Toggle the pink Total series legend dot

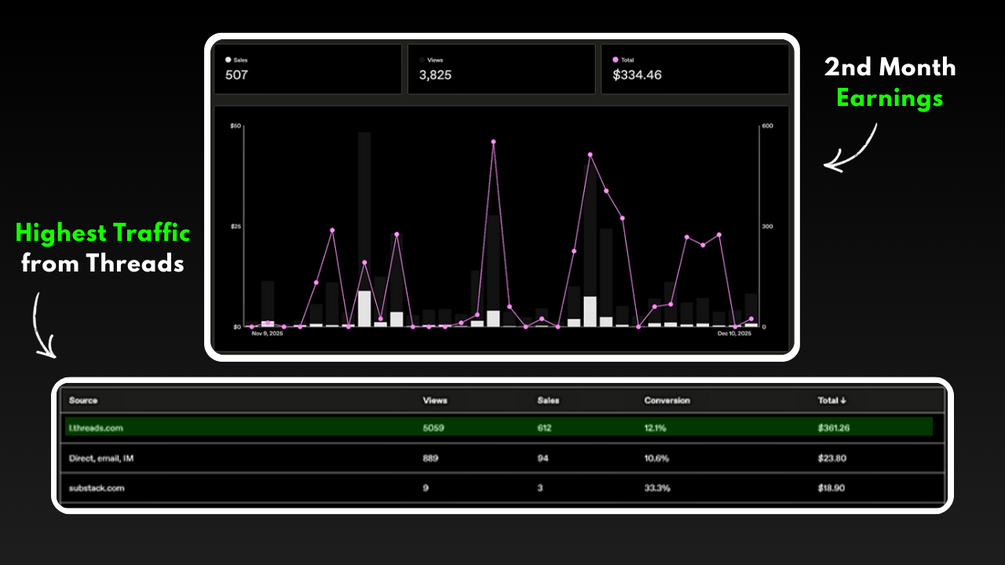(x=615, y=60)
